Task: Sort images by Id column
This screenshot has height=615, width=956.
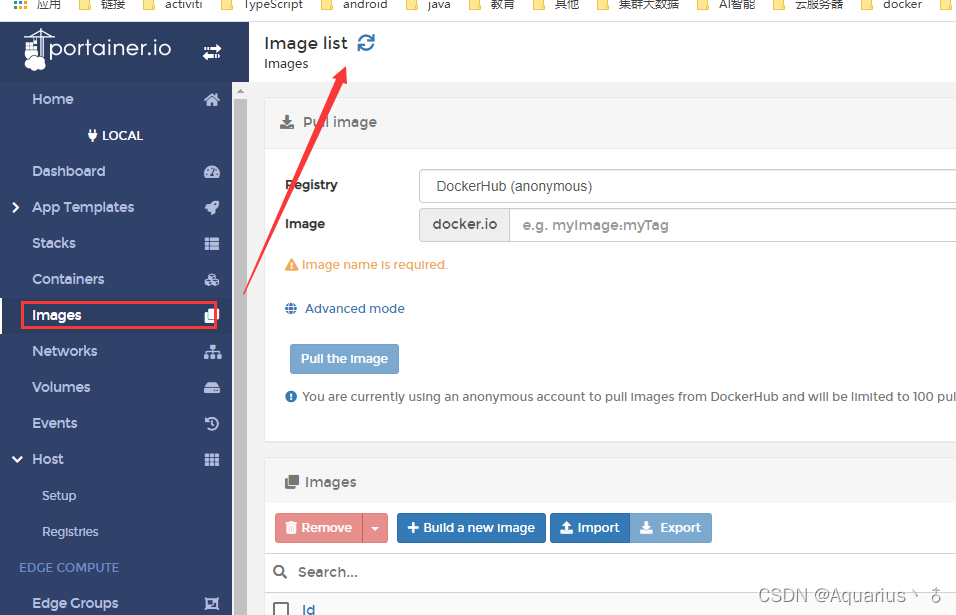Action: point(309,609)
